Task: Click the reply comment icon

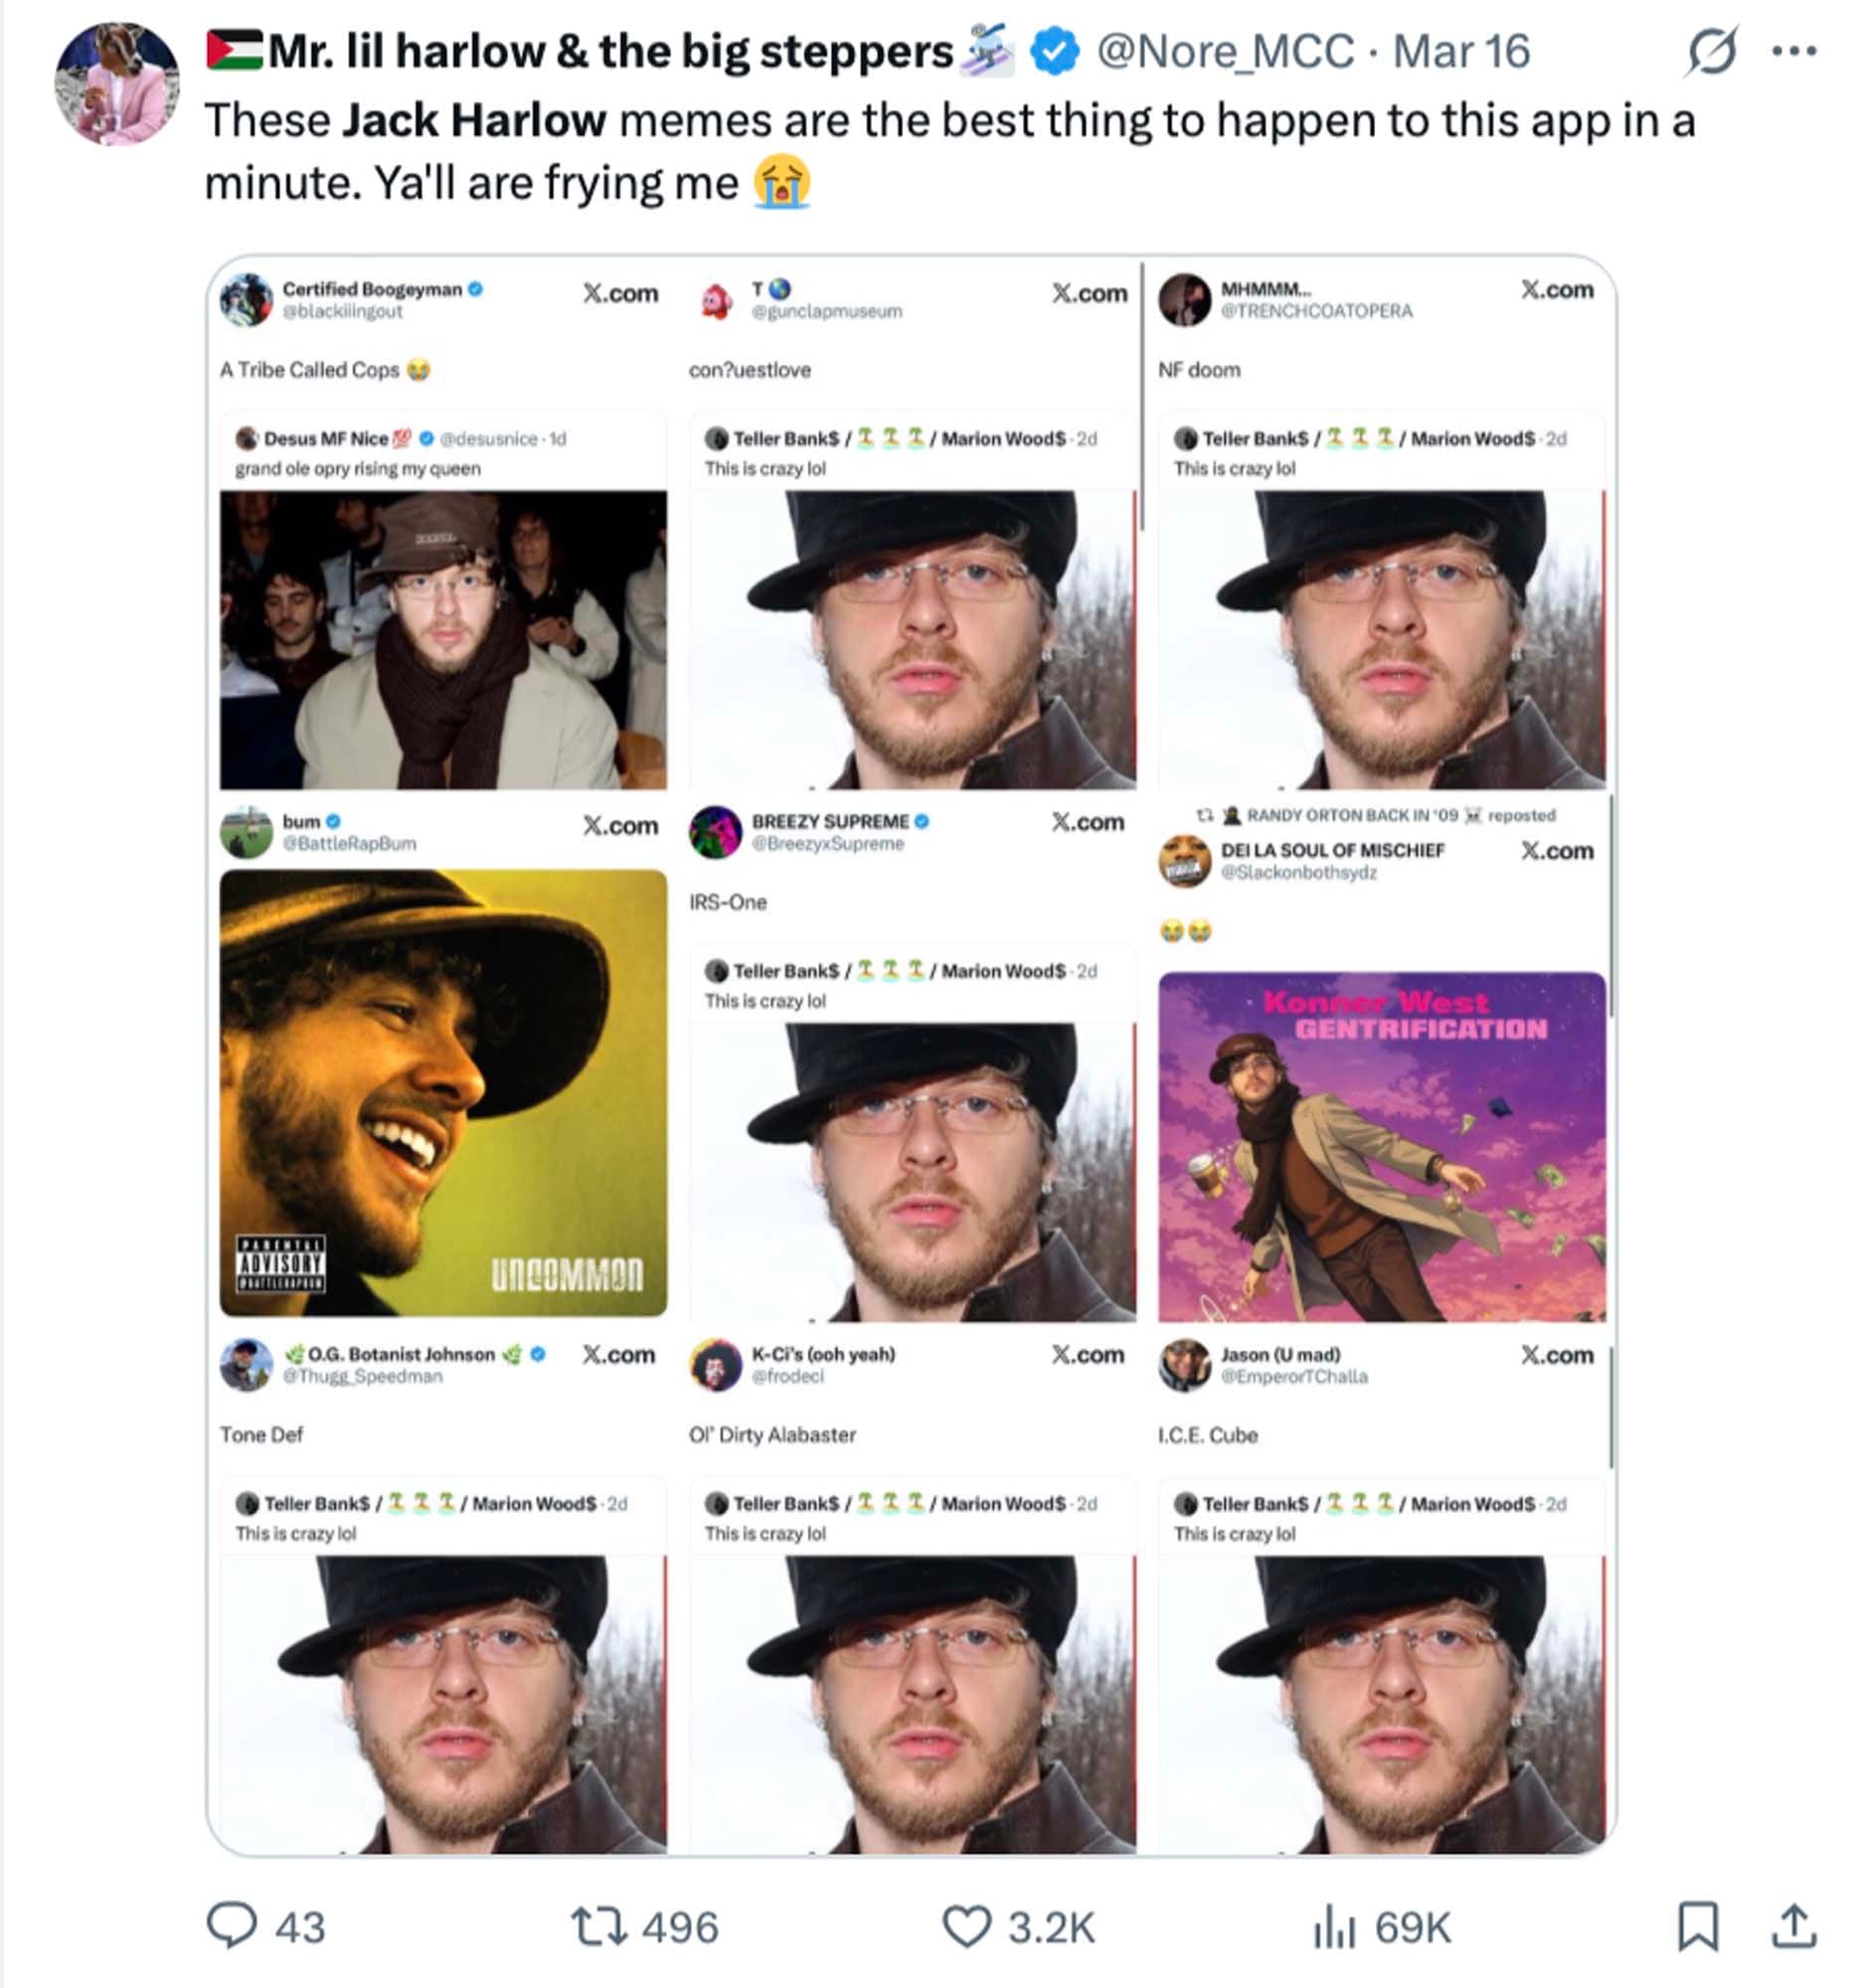Action: pos(232,1925)
